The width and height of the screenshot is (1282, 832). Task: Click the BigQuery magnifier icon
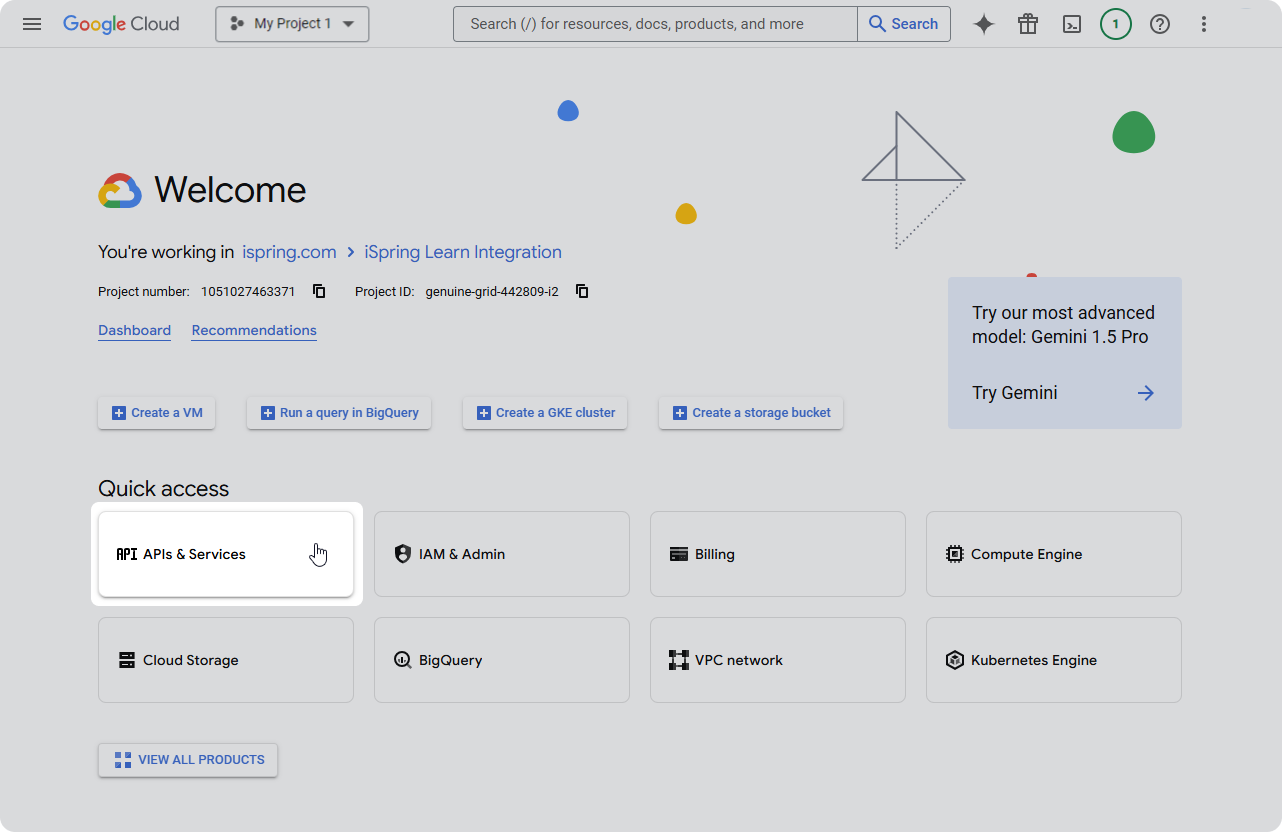point(403,660)
